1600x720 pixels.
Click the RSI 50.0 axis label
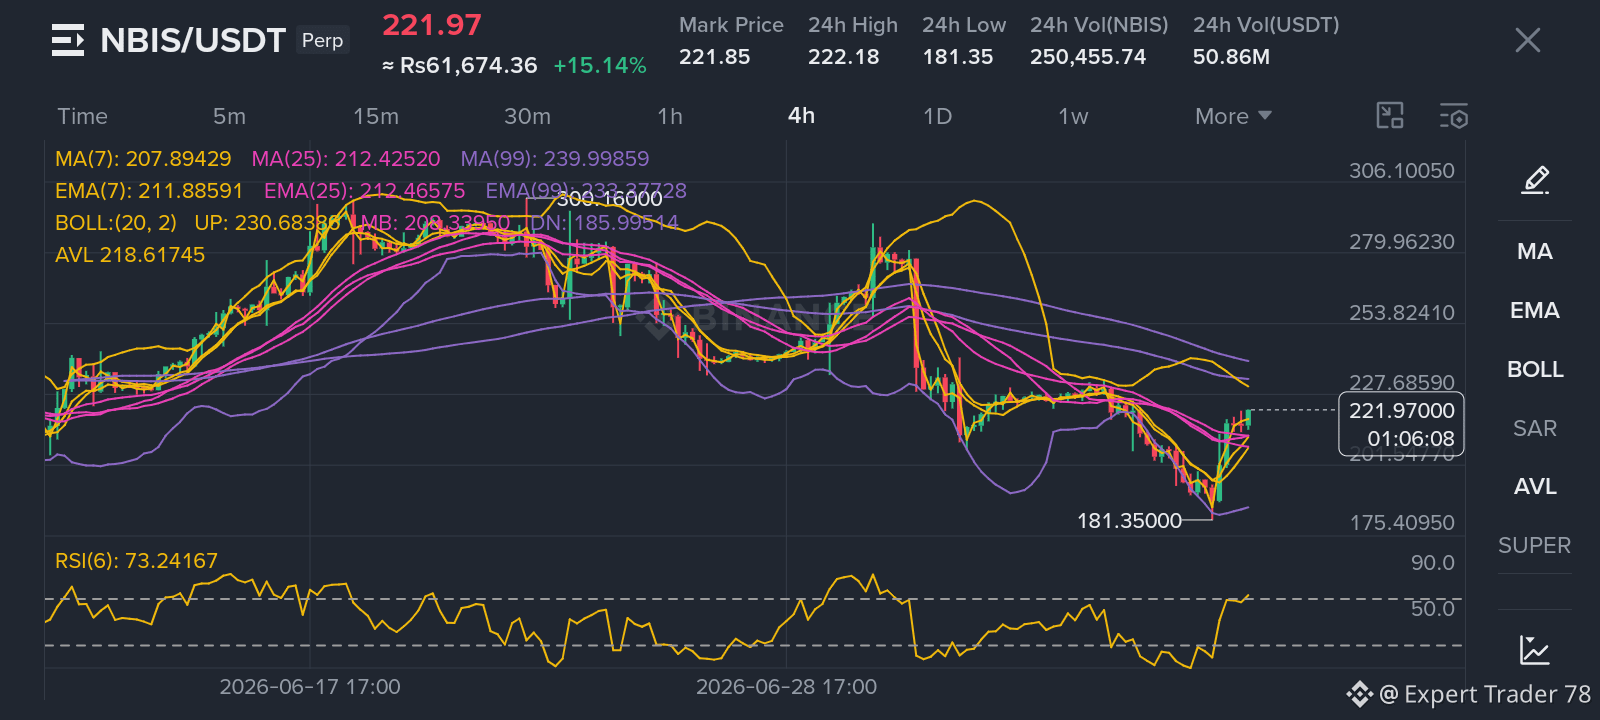tap(1433, 609)
